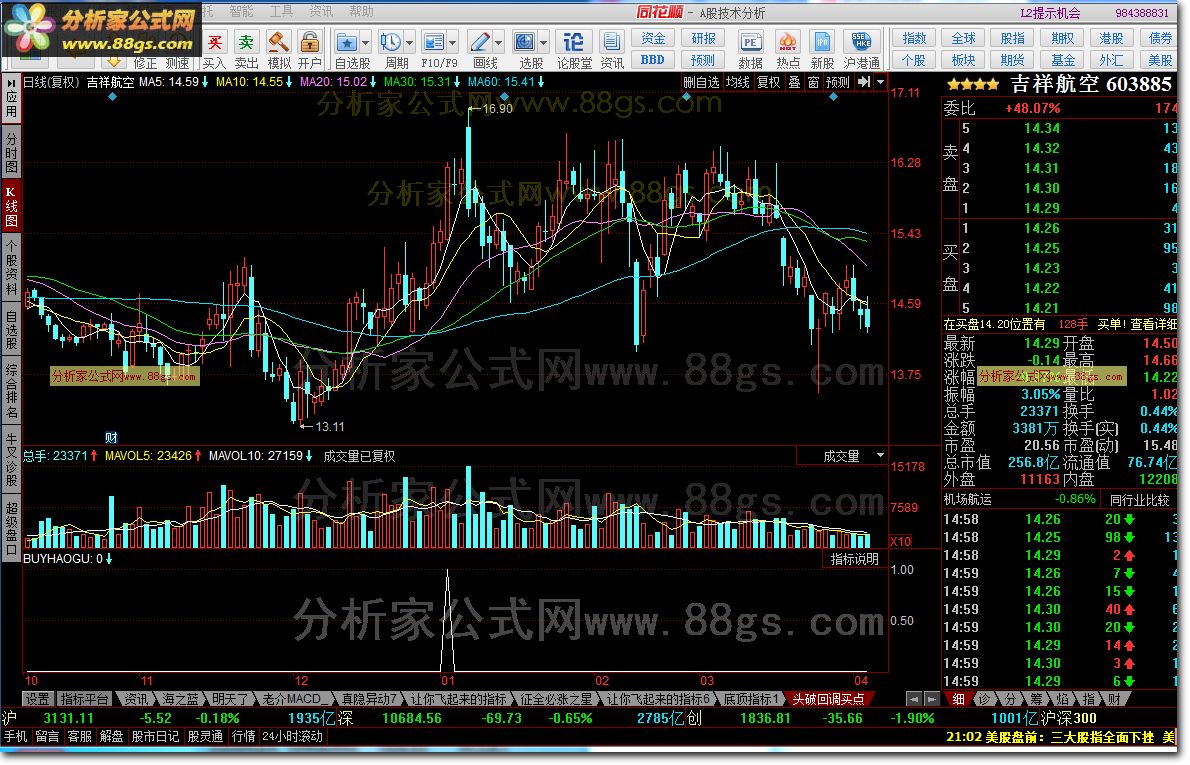Open 超级盘口 in left sidebar

[11, 527]
